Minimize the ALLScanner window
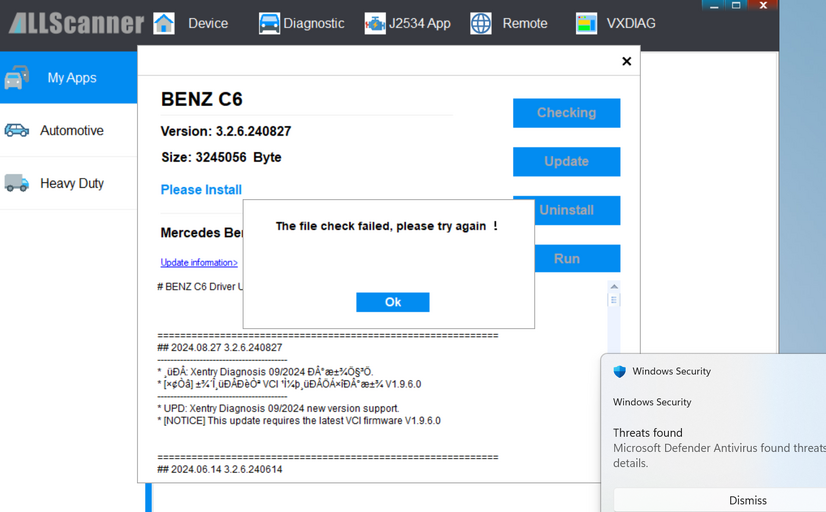This screenshot has height=512, width=826. pos(714,5)
